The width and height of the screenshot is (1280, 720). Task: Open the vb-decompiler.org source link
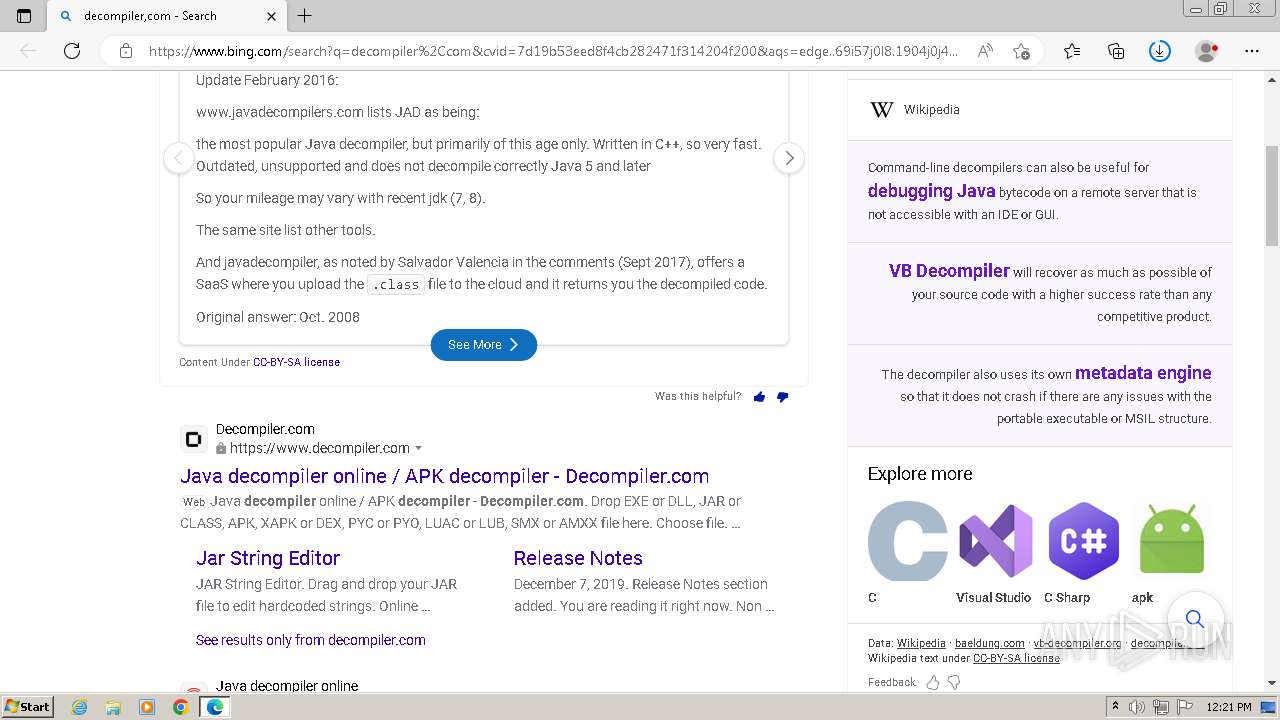click(x=1078, y=643)
